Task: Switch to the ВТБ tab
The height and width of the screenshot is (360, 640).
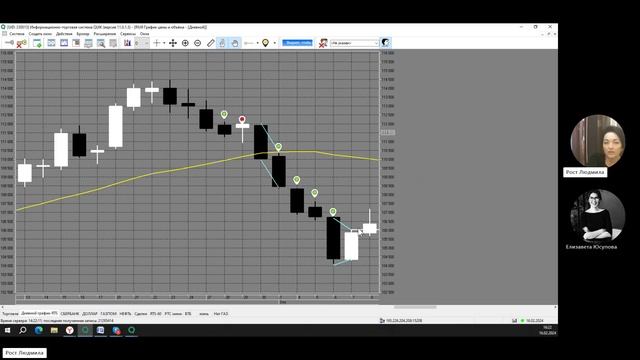Action: pyautogui.click(x=188, y=314)
